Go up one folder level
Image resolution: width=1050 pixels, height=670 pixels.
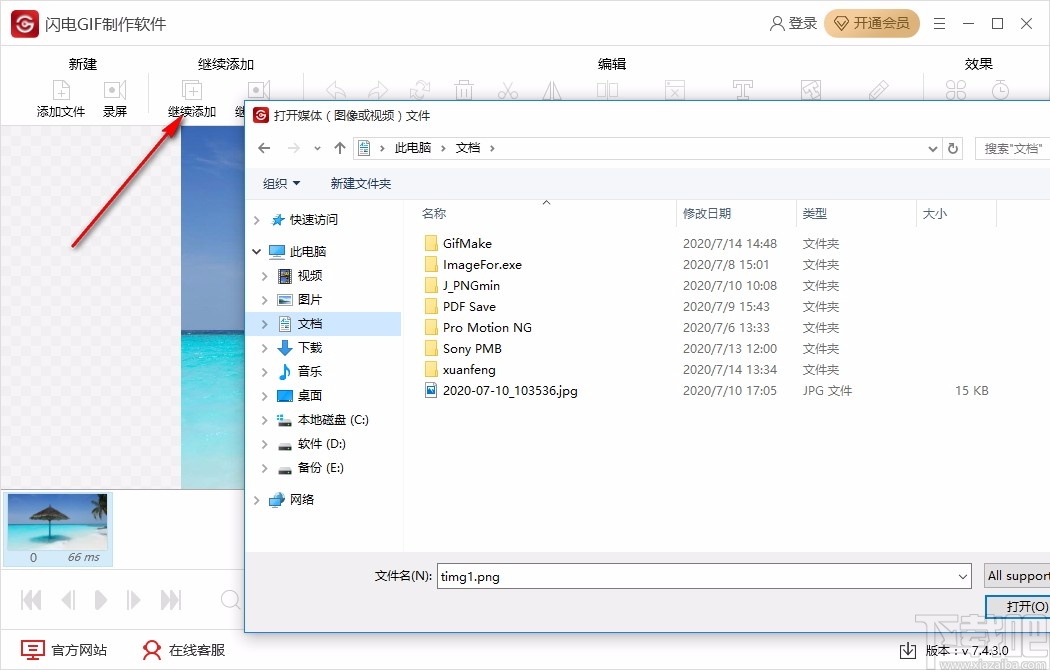(x=340, y=148)
